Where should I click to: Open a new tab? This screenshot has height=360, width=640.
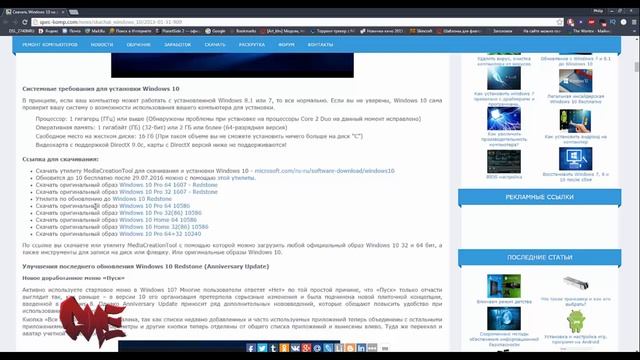74,12
